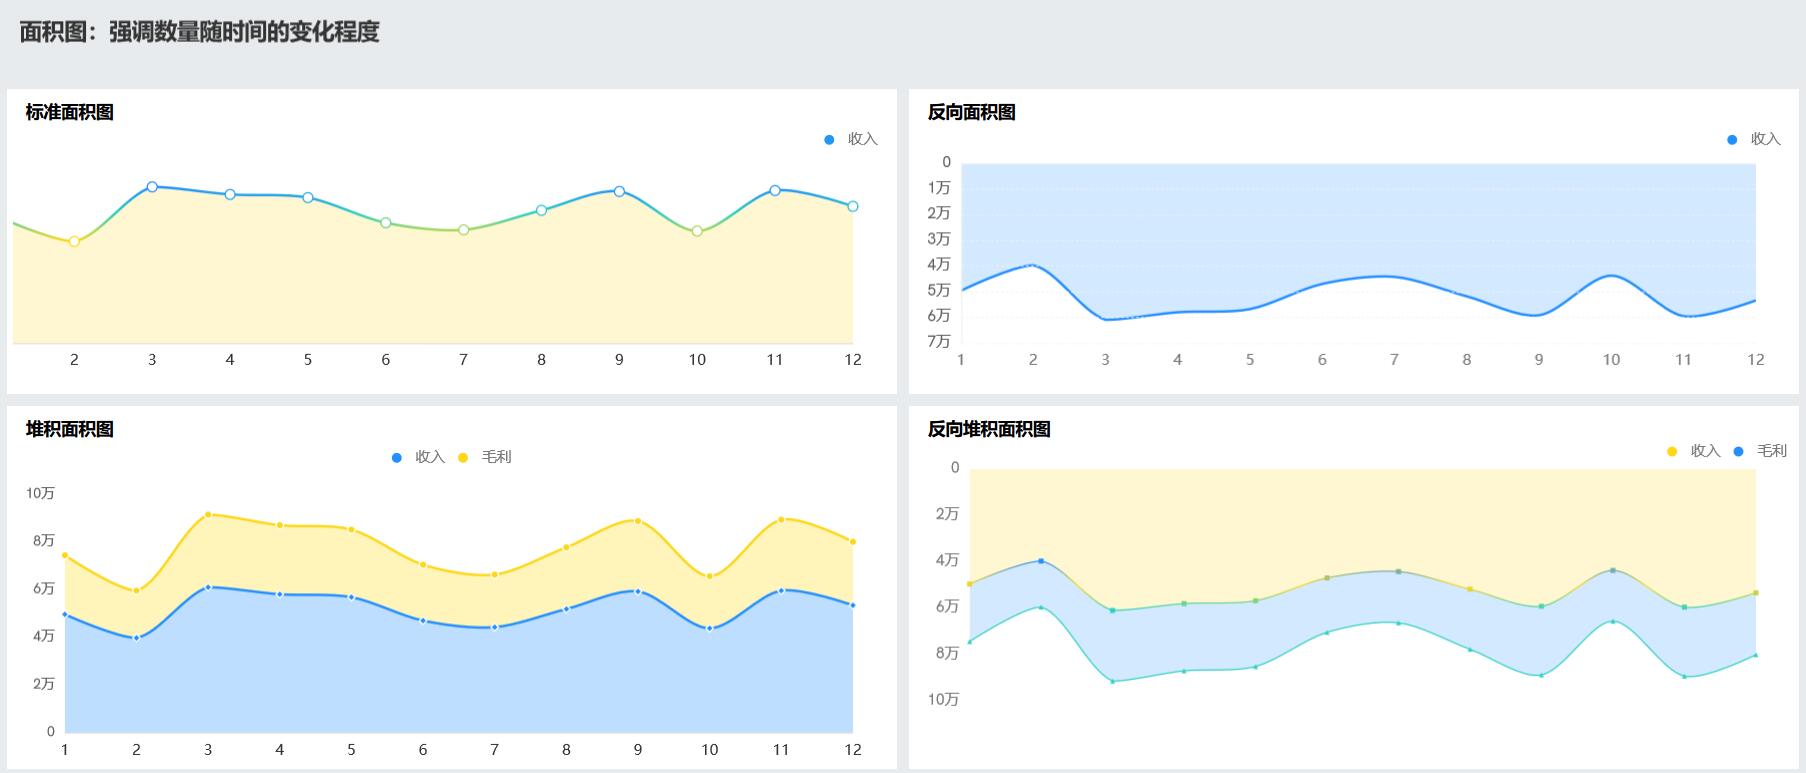
Task: Click the month 3 data point in 标准面积图
Action: [152, 187]
